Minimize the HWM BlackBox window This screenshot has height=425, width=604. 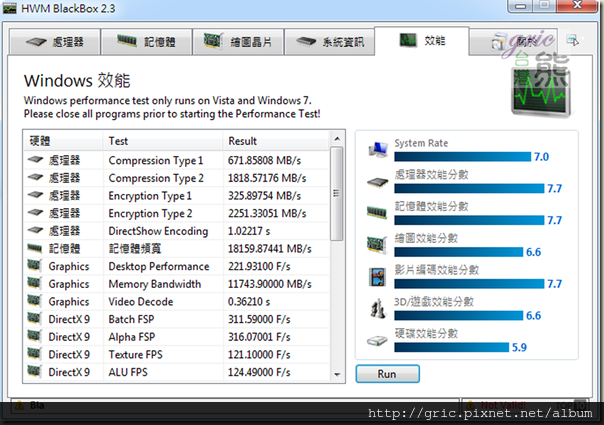[x=521, y=6]
